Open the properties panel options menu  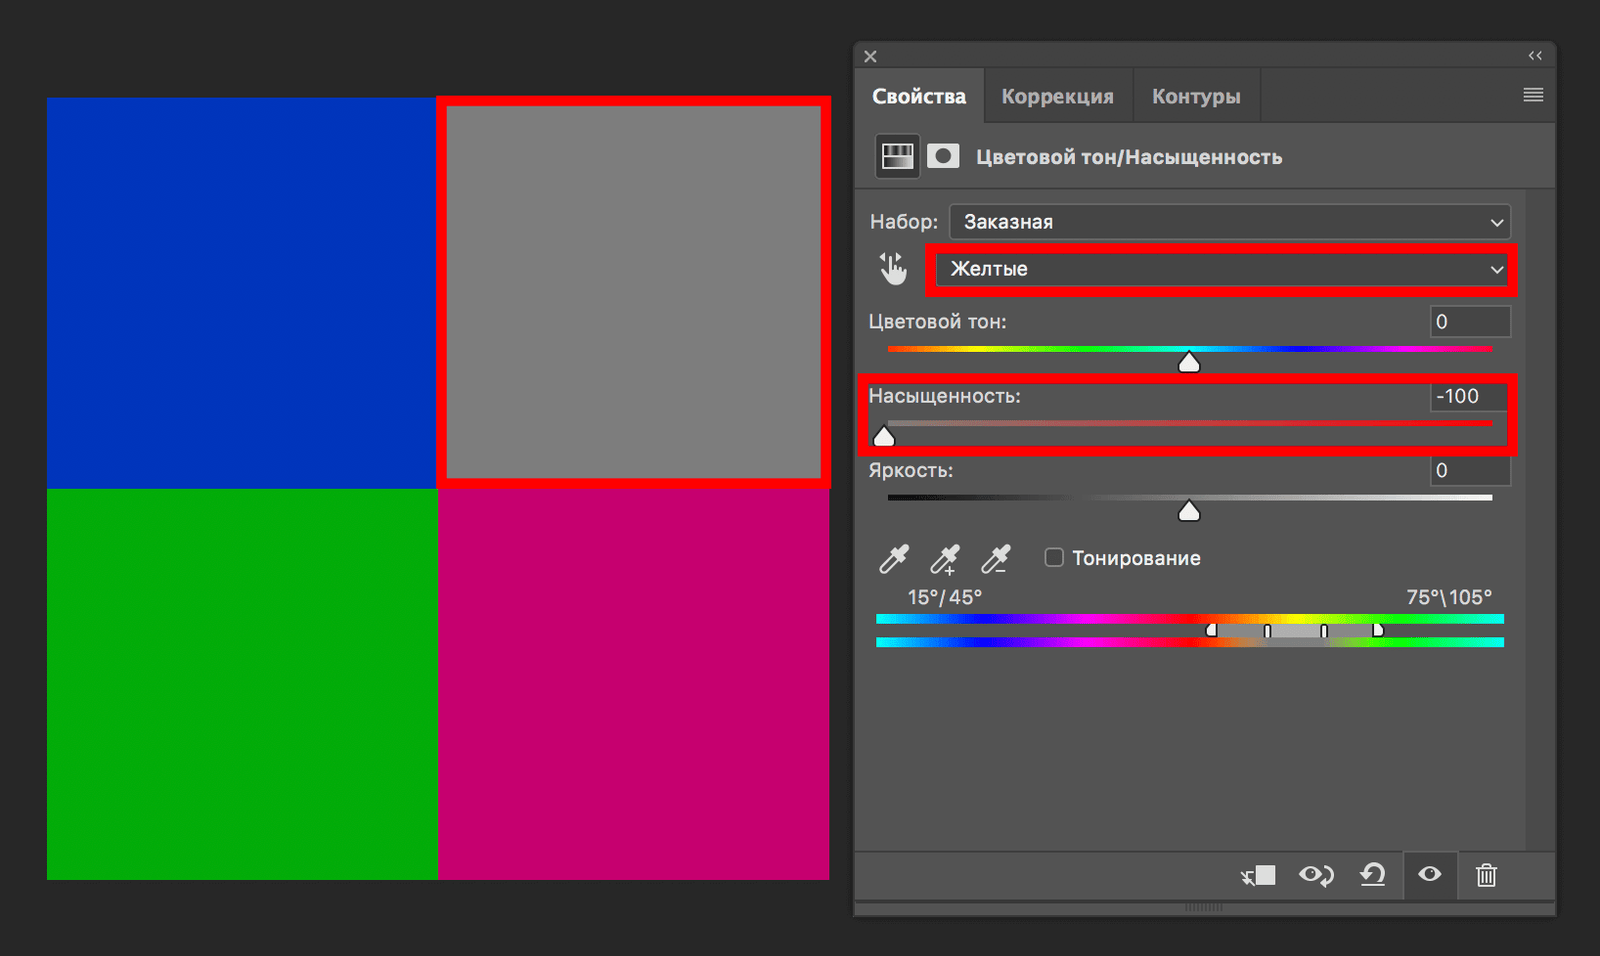[1533, 95]
